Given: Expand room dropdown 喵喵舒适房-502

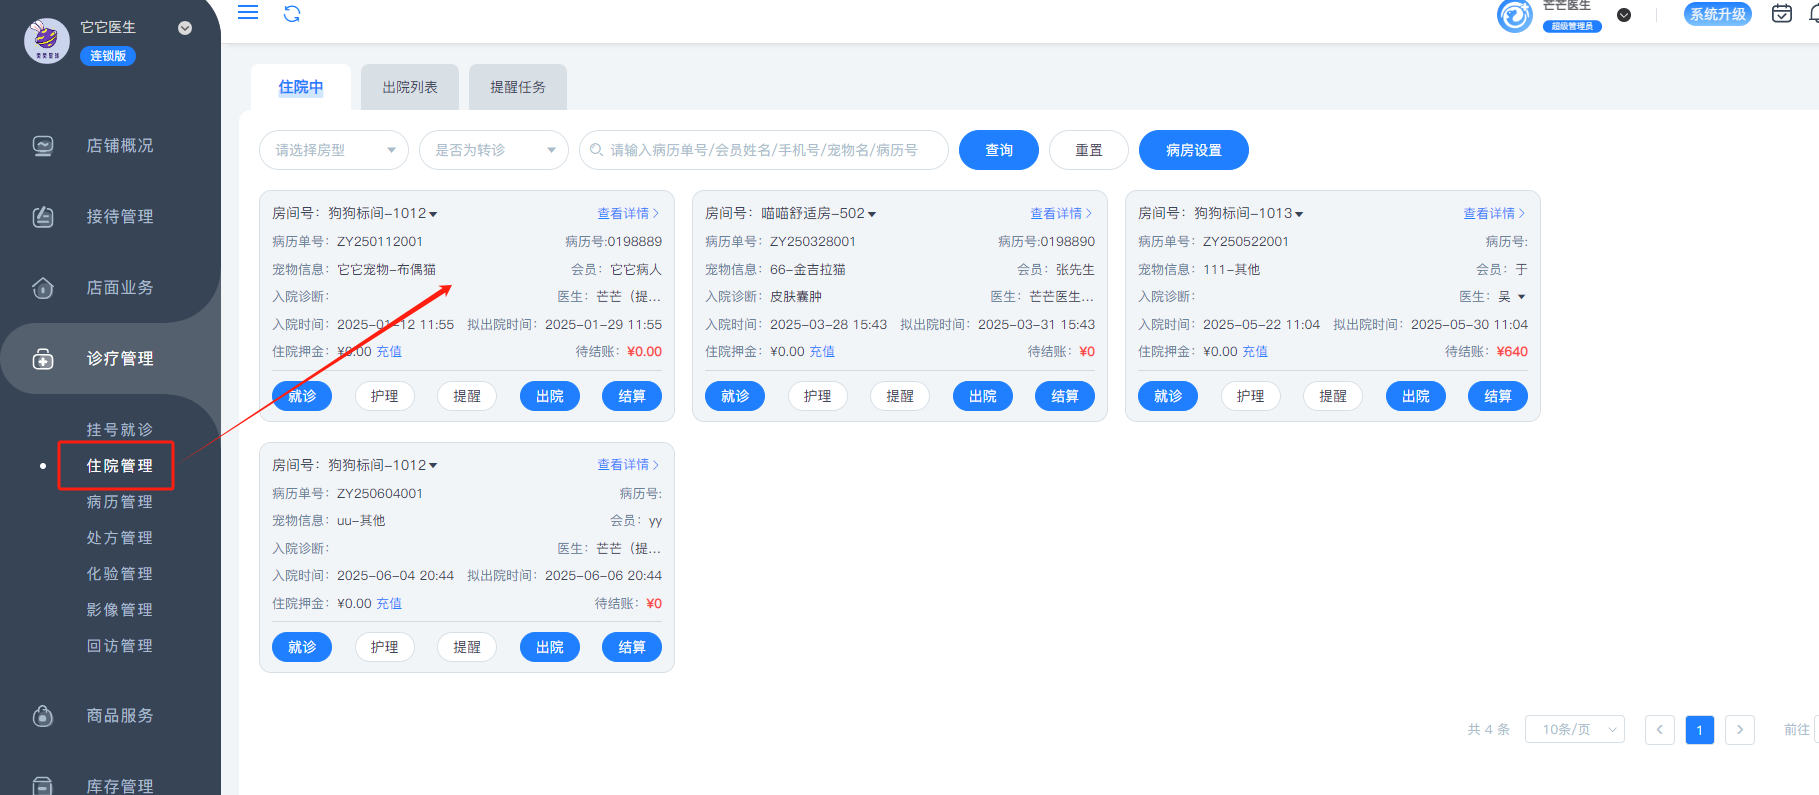Looking at the screenshot, I should (872, 214).
